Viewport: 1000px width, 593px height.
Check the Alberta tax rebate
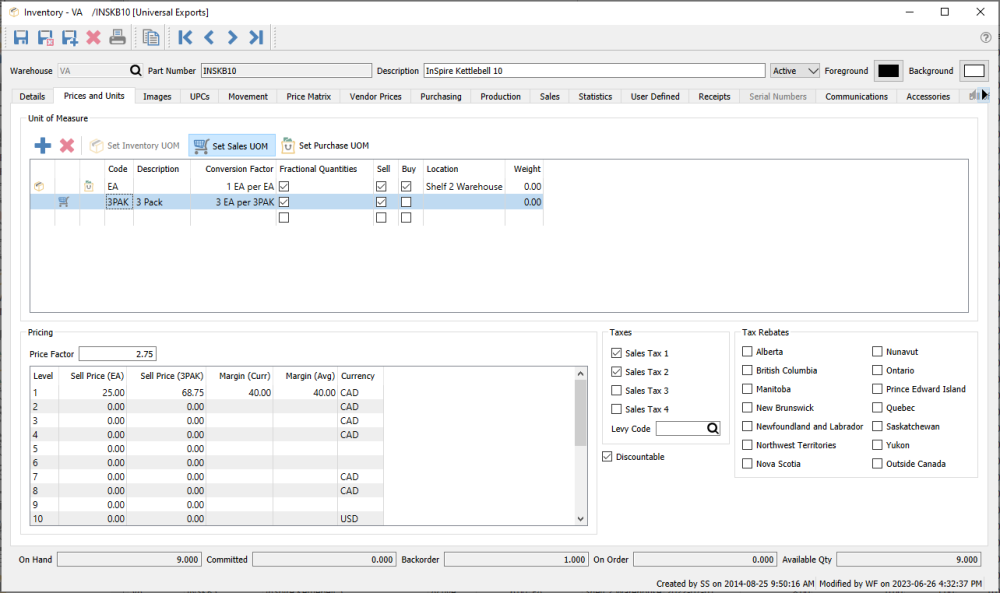pyautogui.click(x=747, y=351)
